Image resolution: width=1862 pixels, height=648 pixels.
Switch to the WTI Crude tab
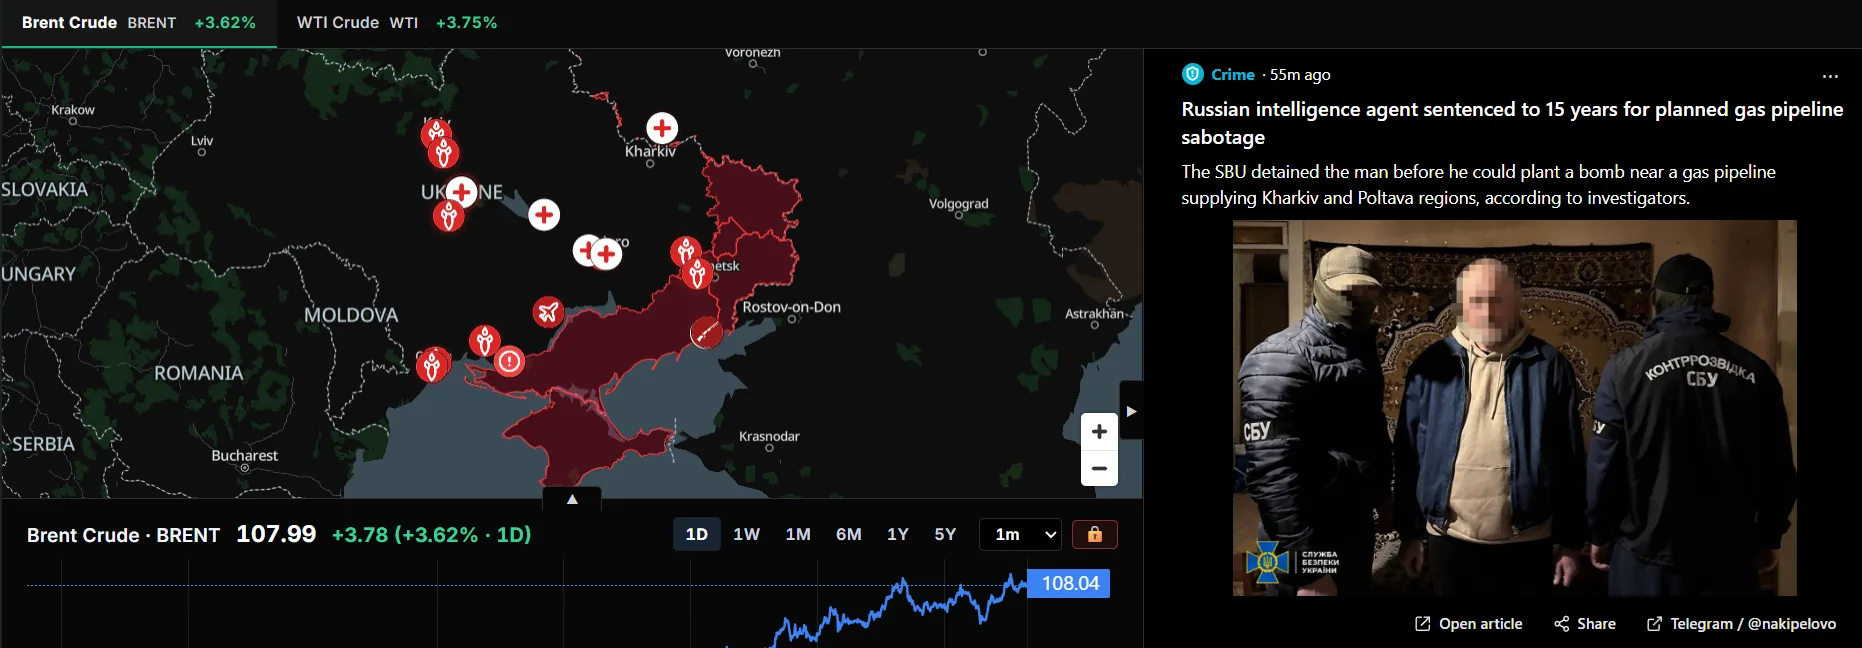397,23
